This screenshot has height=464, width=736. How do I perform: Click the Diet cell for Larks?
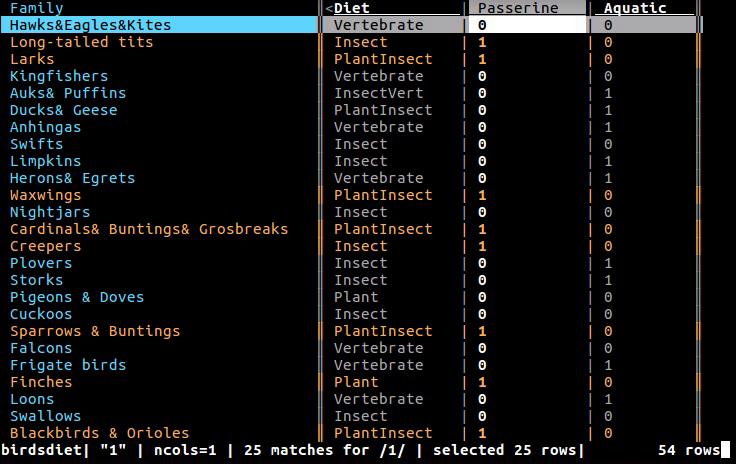click(383, 59)
